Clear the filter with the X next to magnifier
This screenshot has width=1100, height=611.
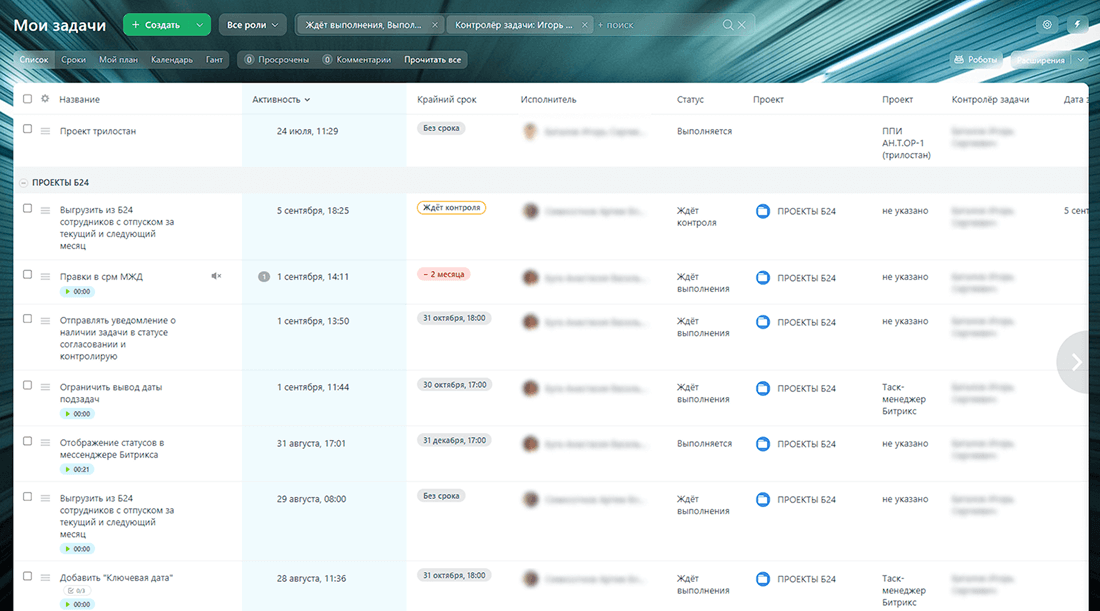tap(741, 25)
